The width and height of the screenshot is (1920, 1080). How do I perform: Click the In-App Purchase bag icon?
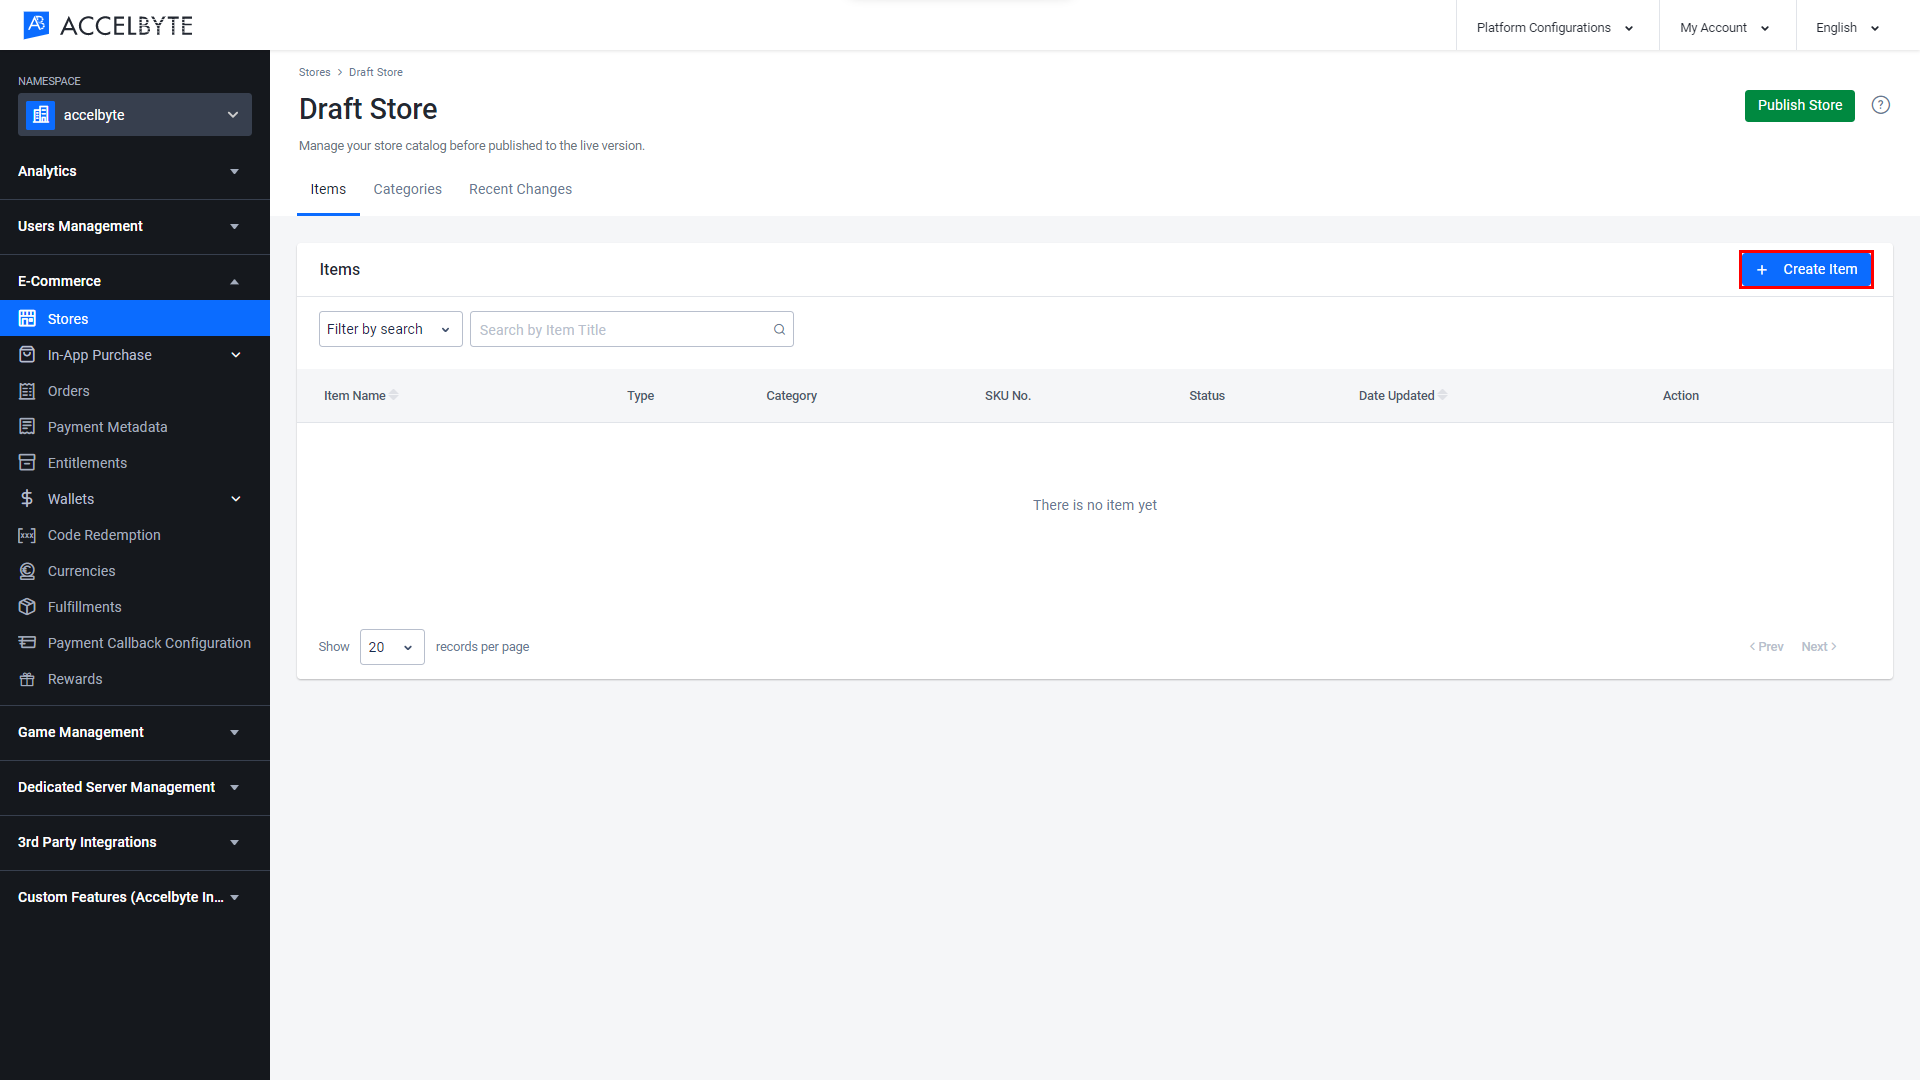coord(27,355)
